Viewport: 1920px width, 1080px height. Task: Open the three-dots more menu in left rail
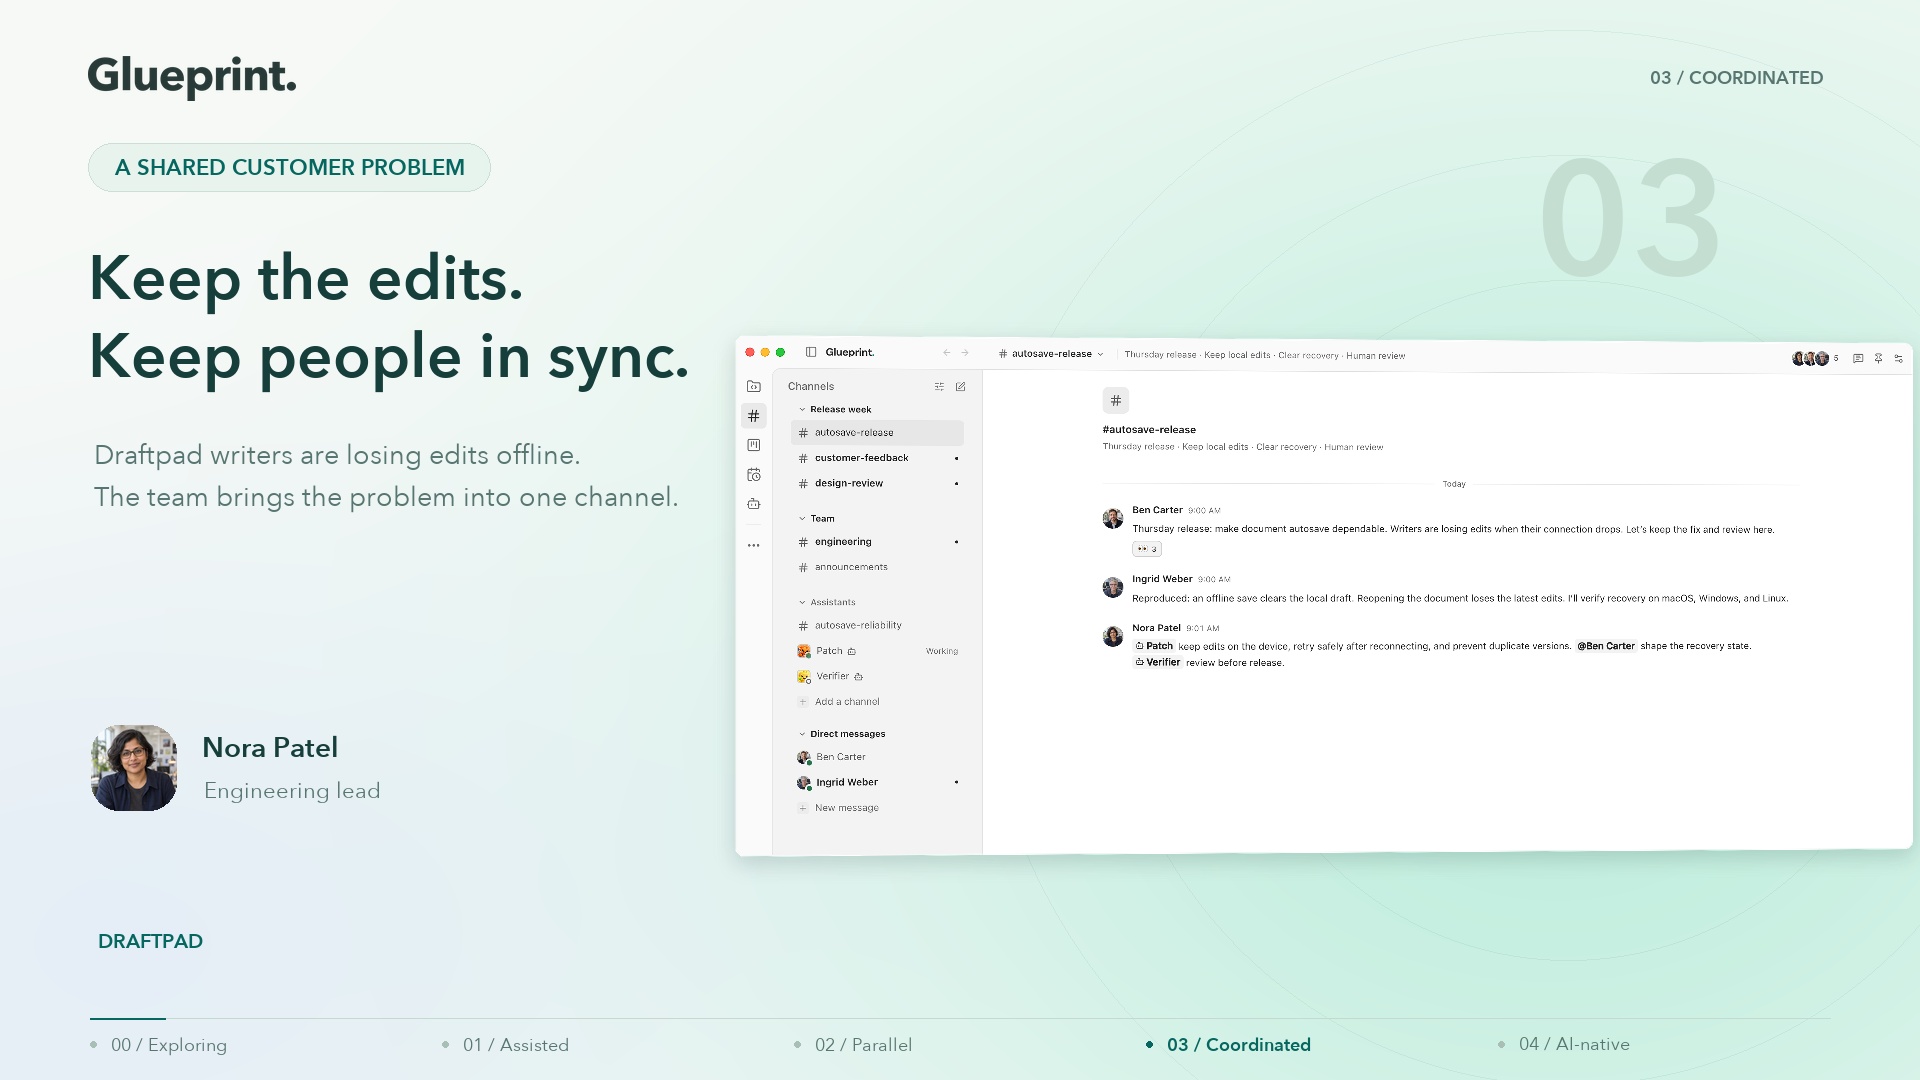tap(754, 546)
